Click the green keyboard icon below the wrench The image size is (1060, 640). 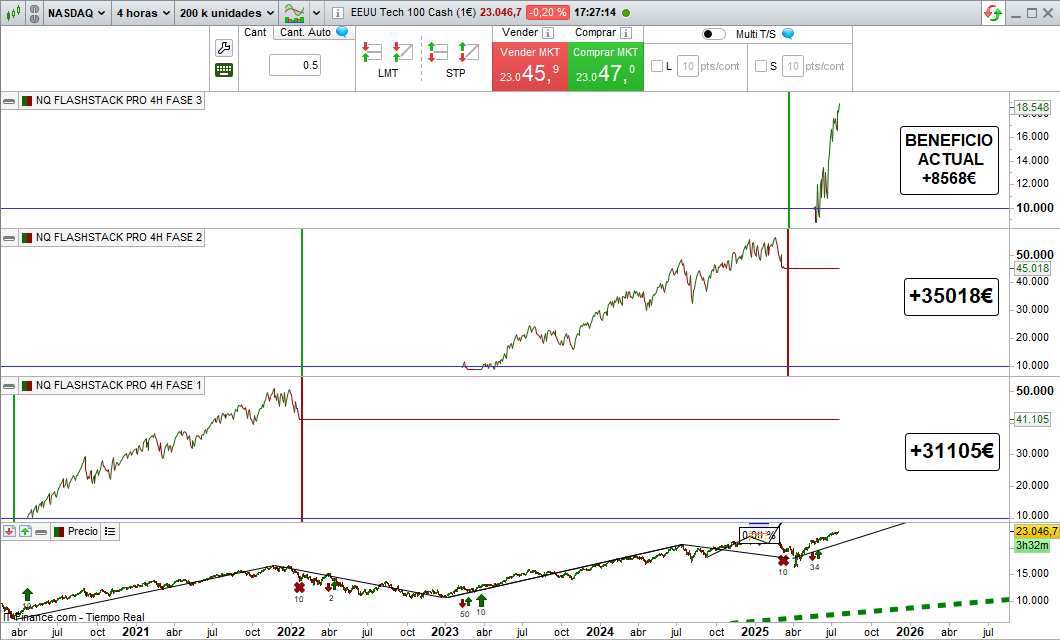tap(224, 70)
